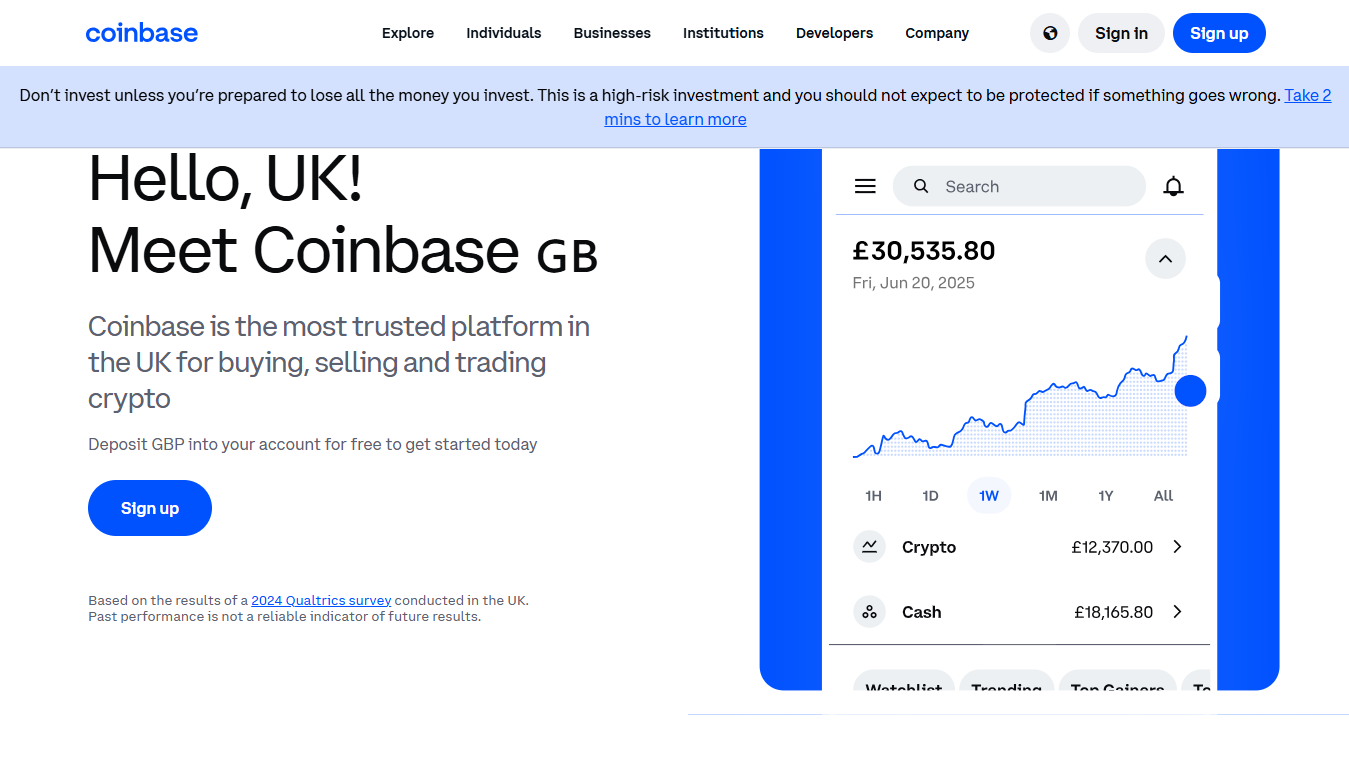Open the hamburger menu in app preview
The image size is (1349, 768).
click(x=865, y=186)
